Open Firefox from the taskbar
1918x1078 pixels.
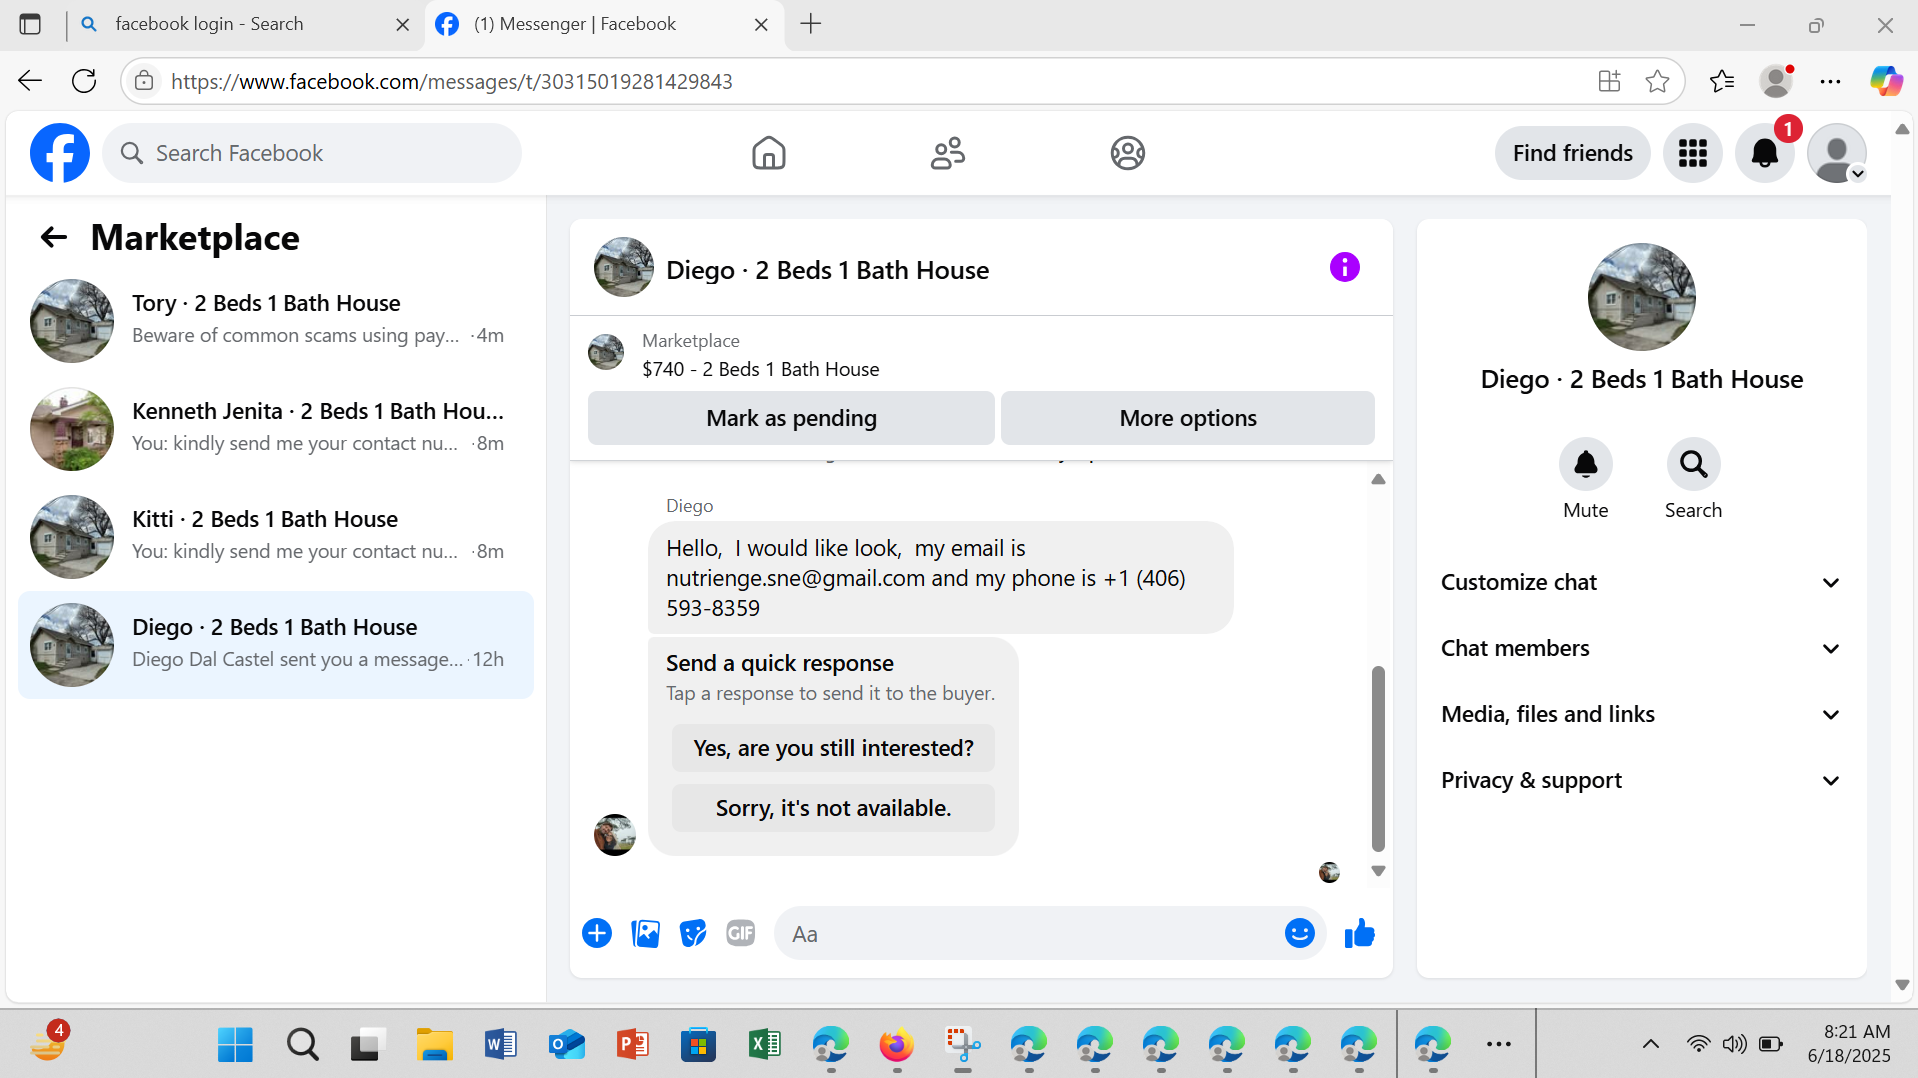click(x=896, y=1044)
